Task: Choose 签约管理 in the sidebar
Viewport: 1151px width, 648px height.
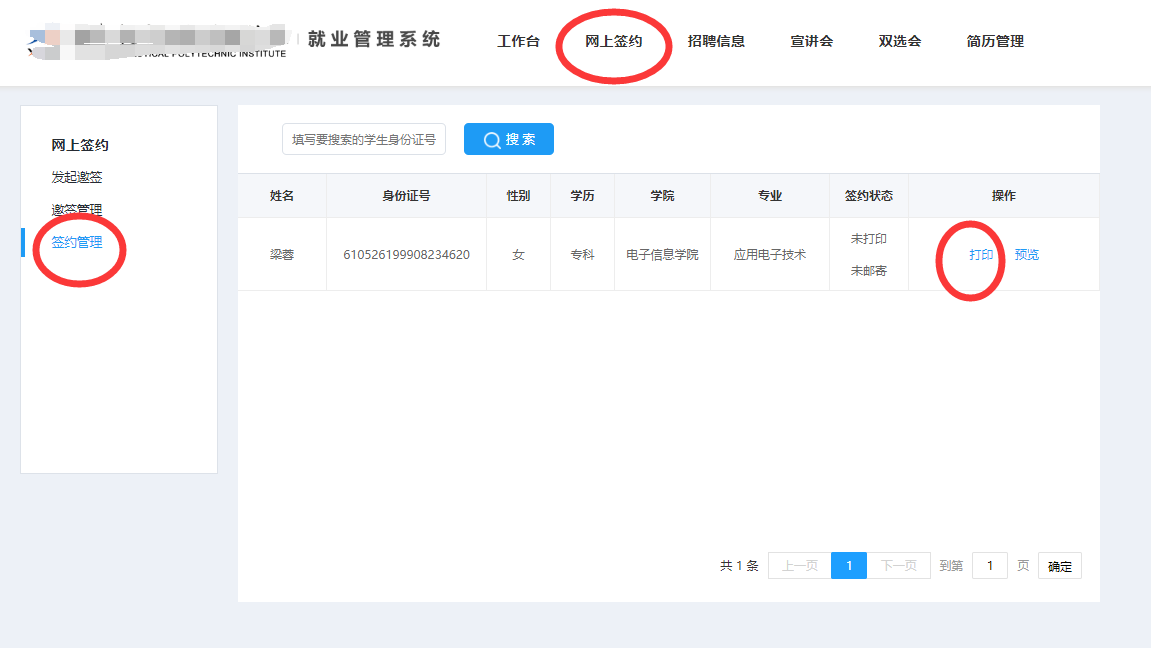Action: [77, 242]
